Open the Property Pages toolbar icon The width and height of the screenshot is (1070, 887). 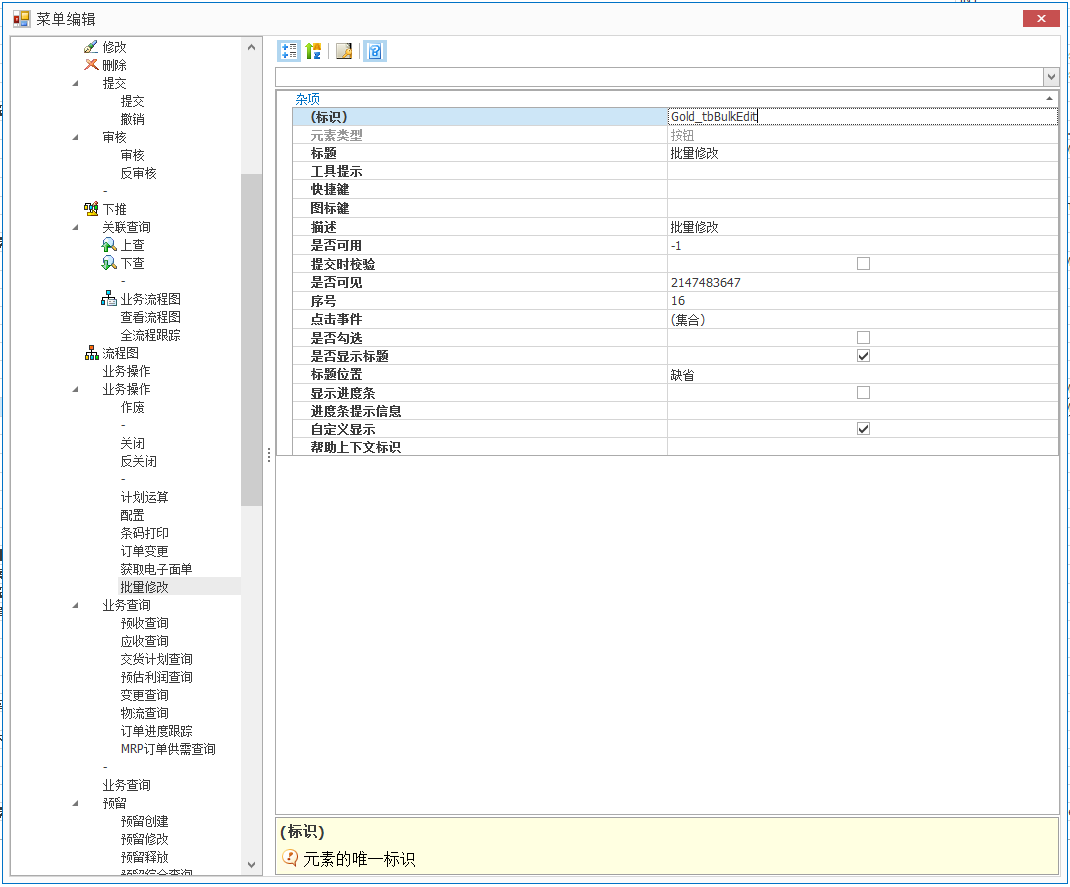pyautogui.click(x=344, y=51)
